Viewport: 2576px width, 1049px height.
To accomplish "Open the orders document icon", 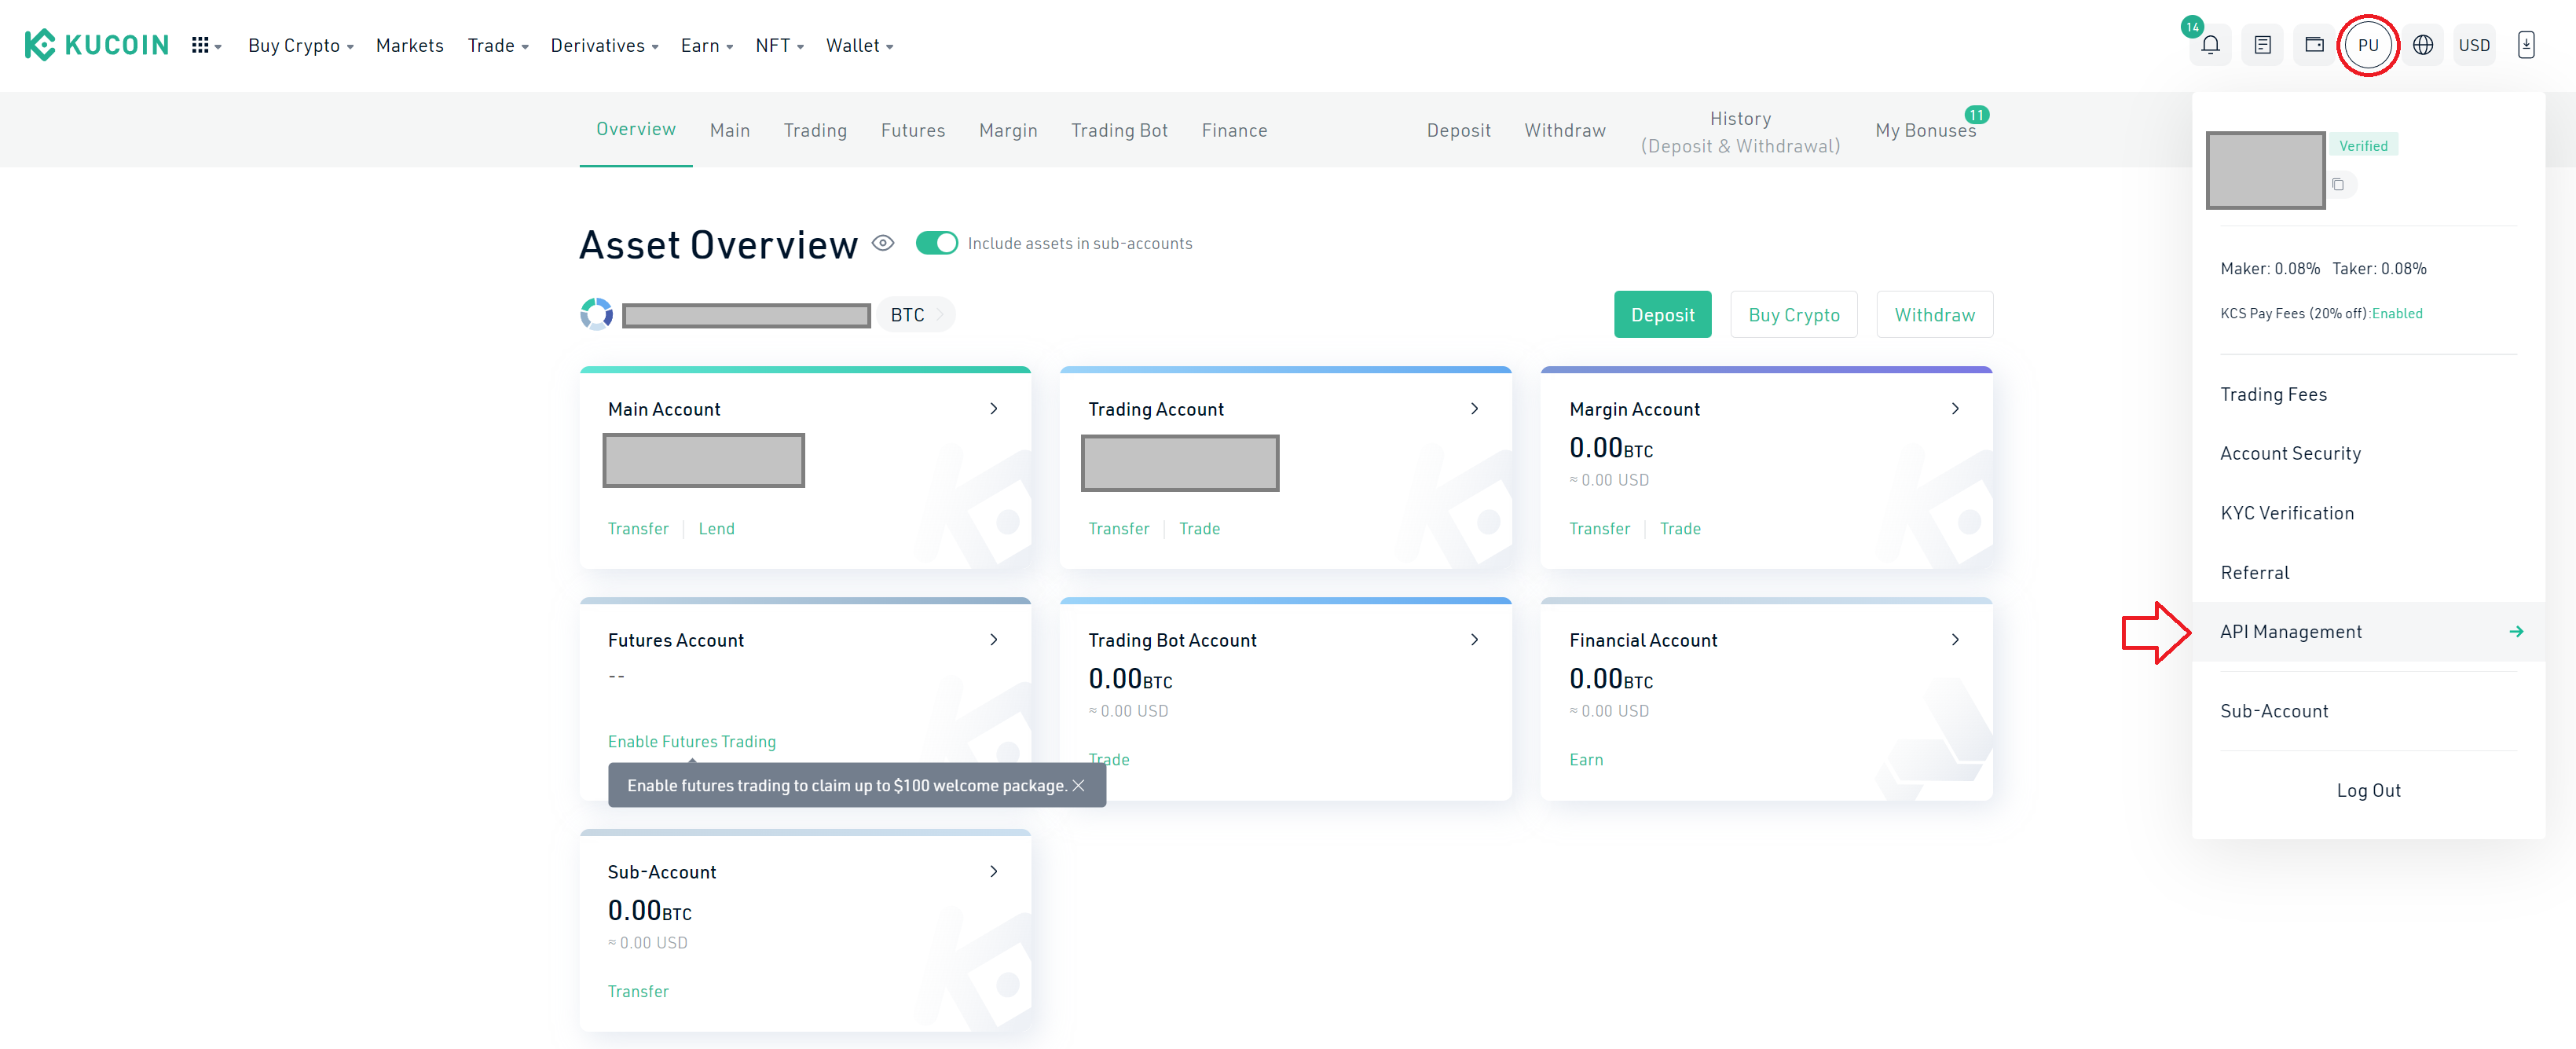I will click(x=2262, y=45).
